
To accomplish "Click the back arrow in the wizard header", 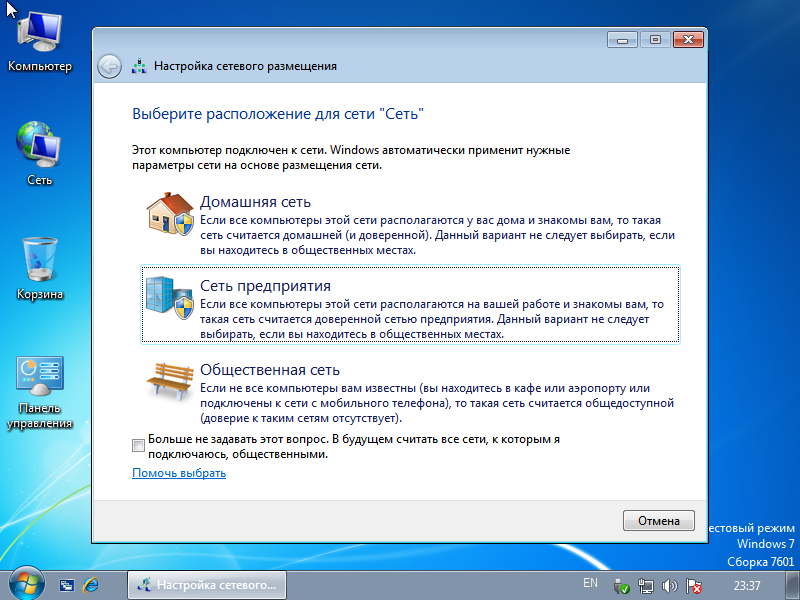I will 109,67.
